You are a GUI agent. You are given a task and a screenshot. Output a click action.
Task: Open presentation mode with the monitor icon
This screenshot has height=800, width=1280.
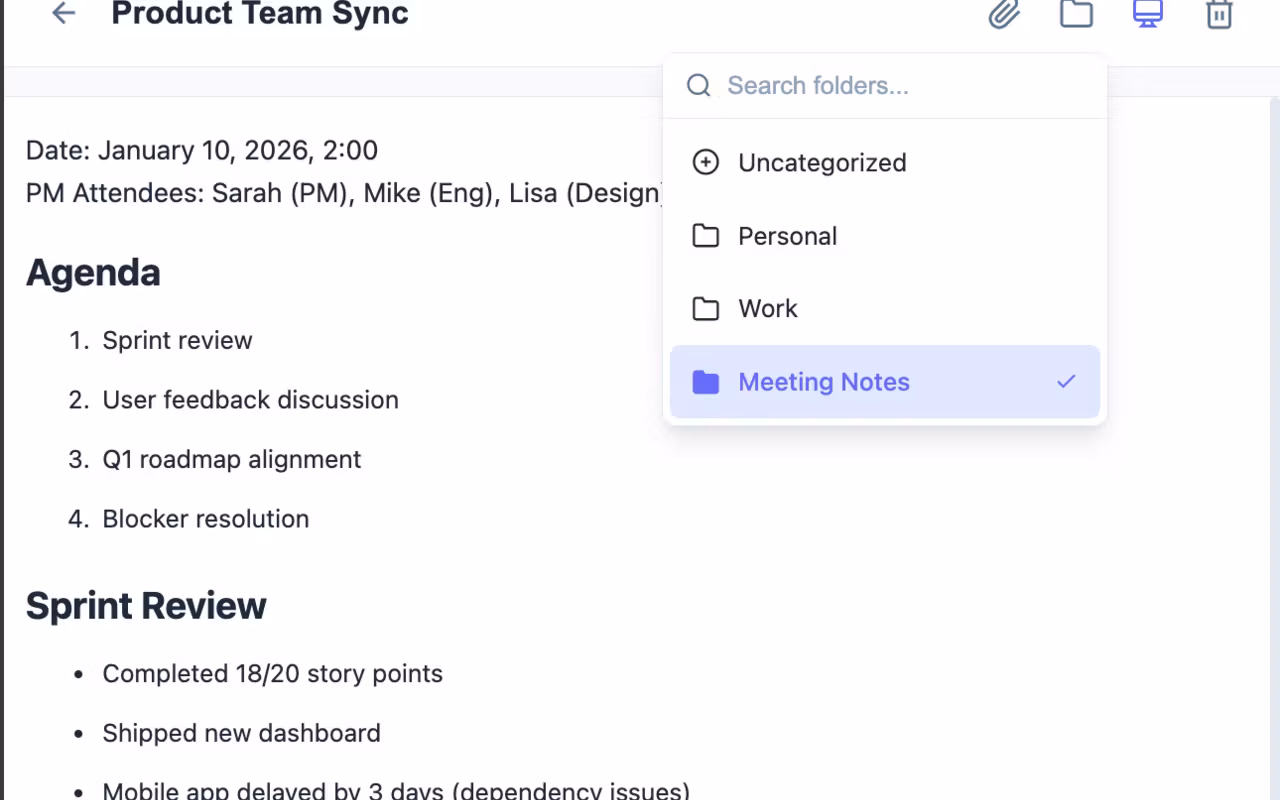click(1147, 14)
